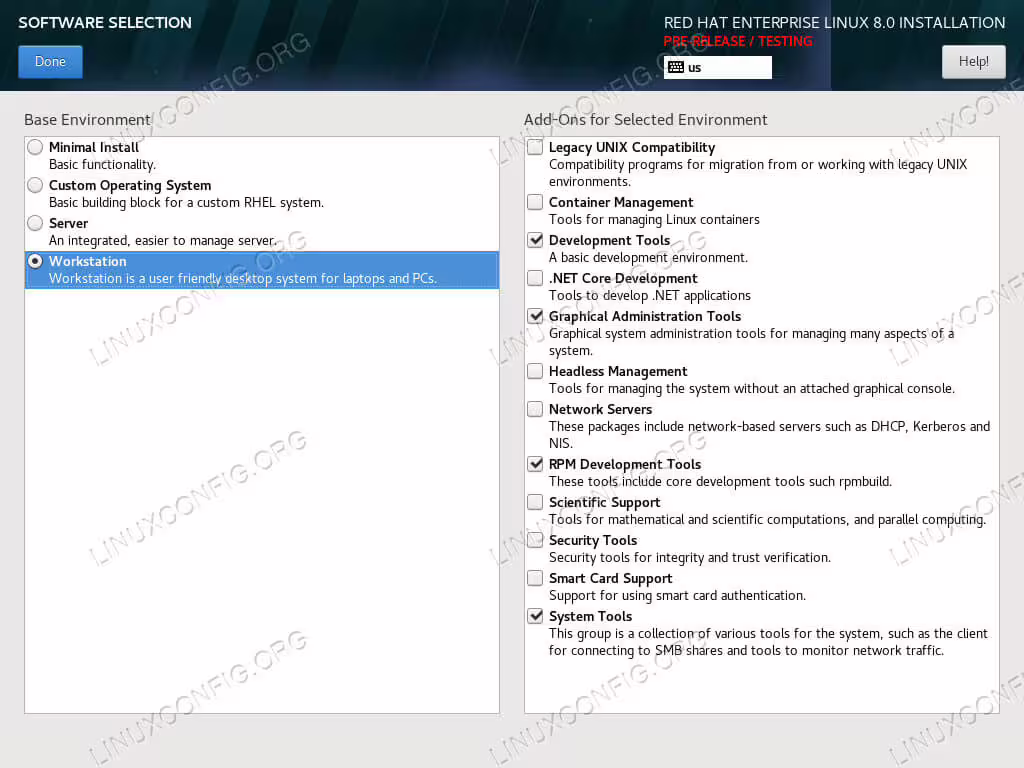The image size is (1024, 768).
Task: Click the 'Workstation is a user friendly desktop' description
Action: pos(242,279)
